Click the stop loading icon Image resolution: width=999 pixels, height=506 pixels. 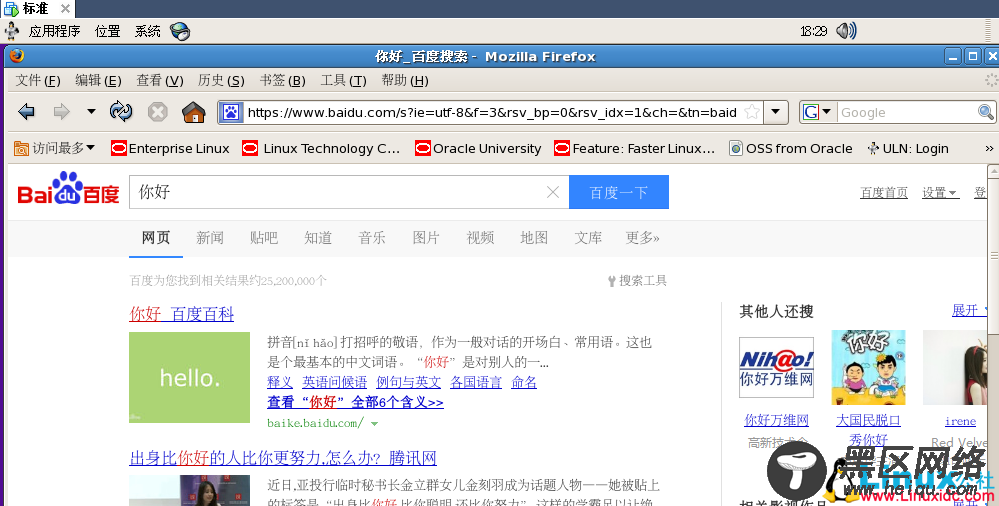point(157,112)
